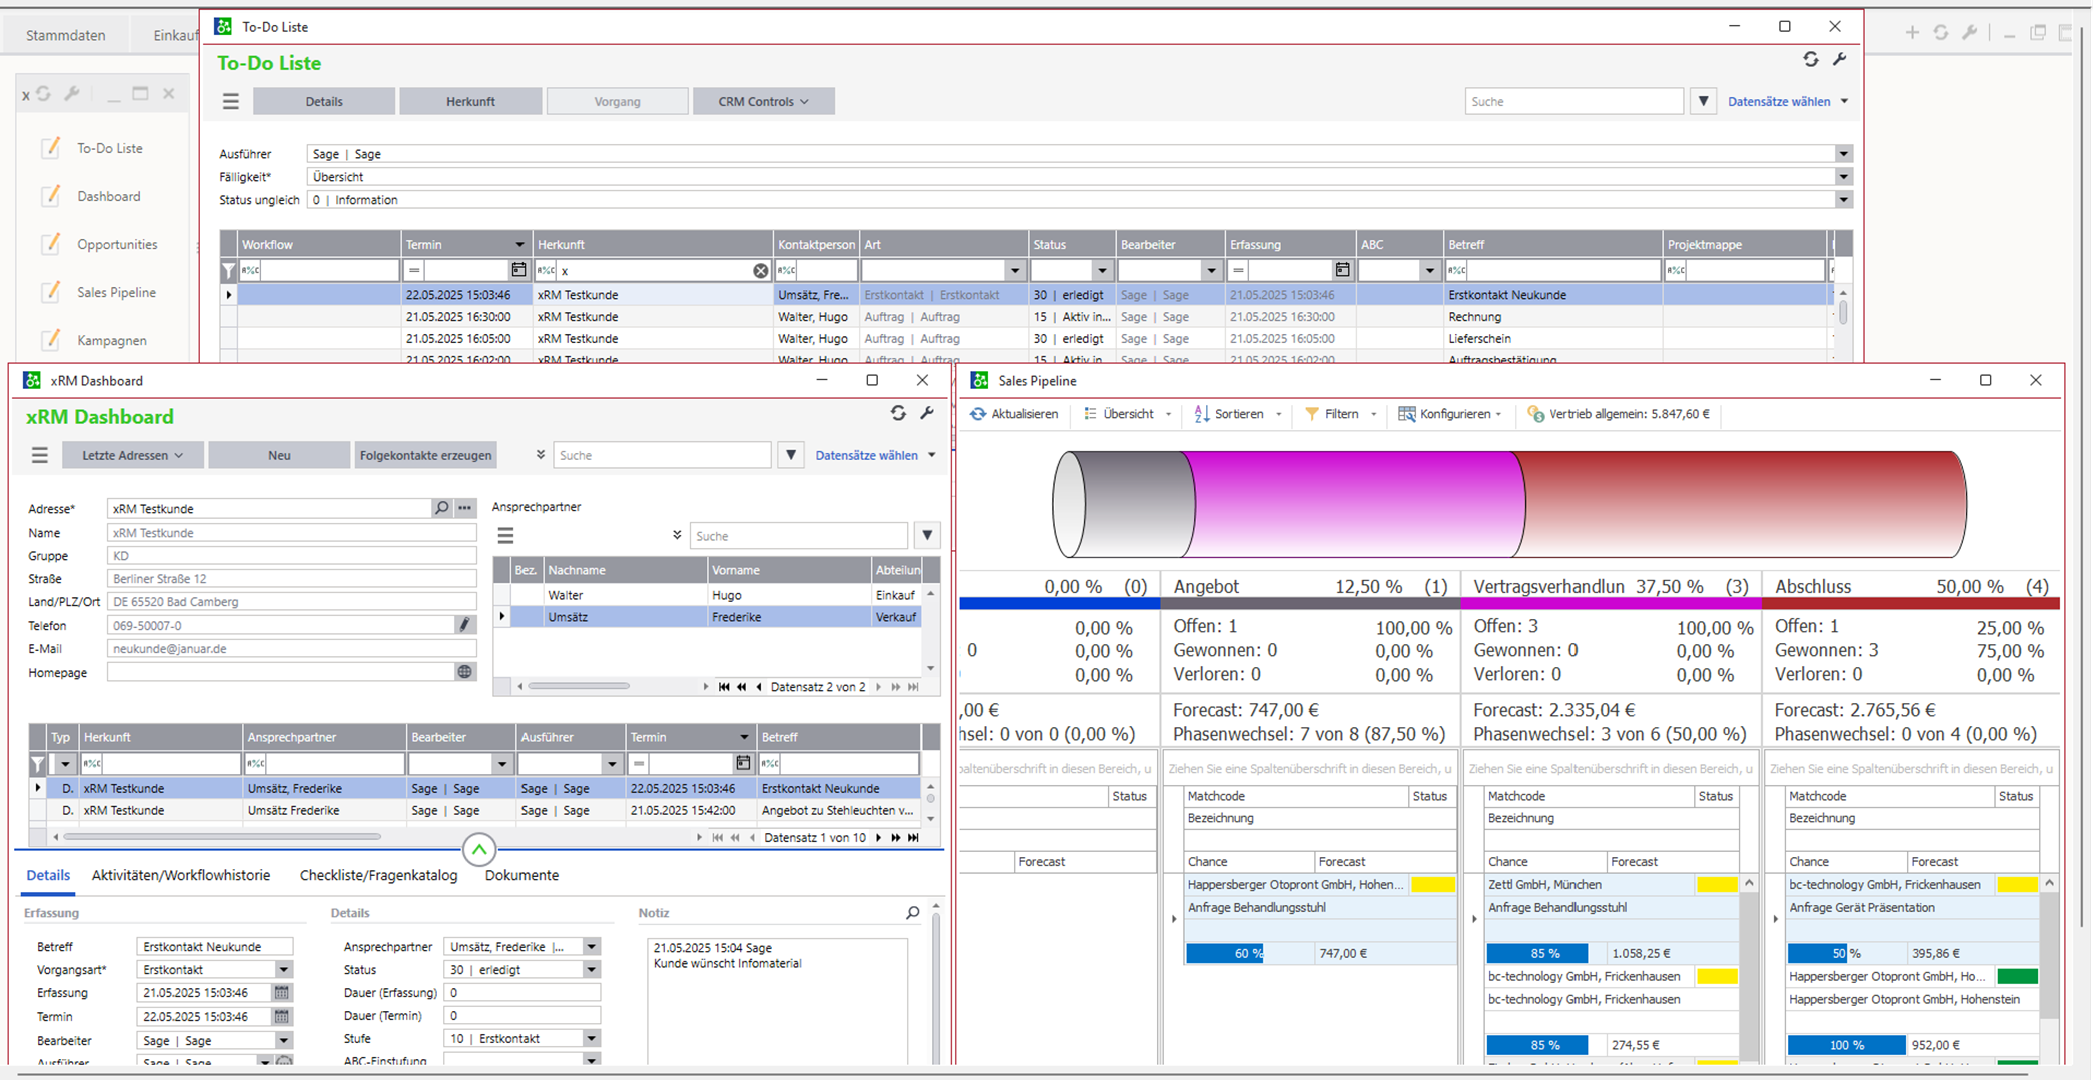Screen dimensions: 2096x1080
Task: Click the refresh icon in To-Do Liste header
Action: click(x=1810, y=60)
